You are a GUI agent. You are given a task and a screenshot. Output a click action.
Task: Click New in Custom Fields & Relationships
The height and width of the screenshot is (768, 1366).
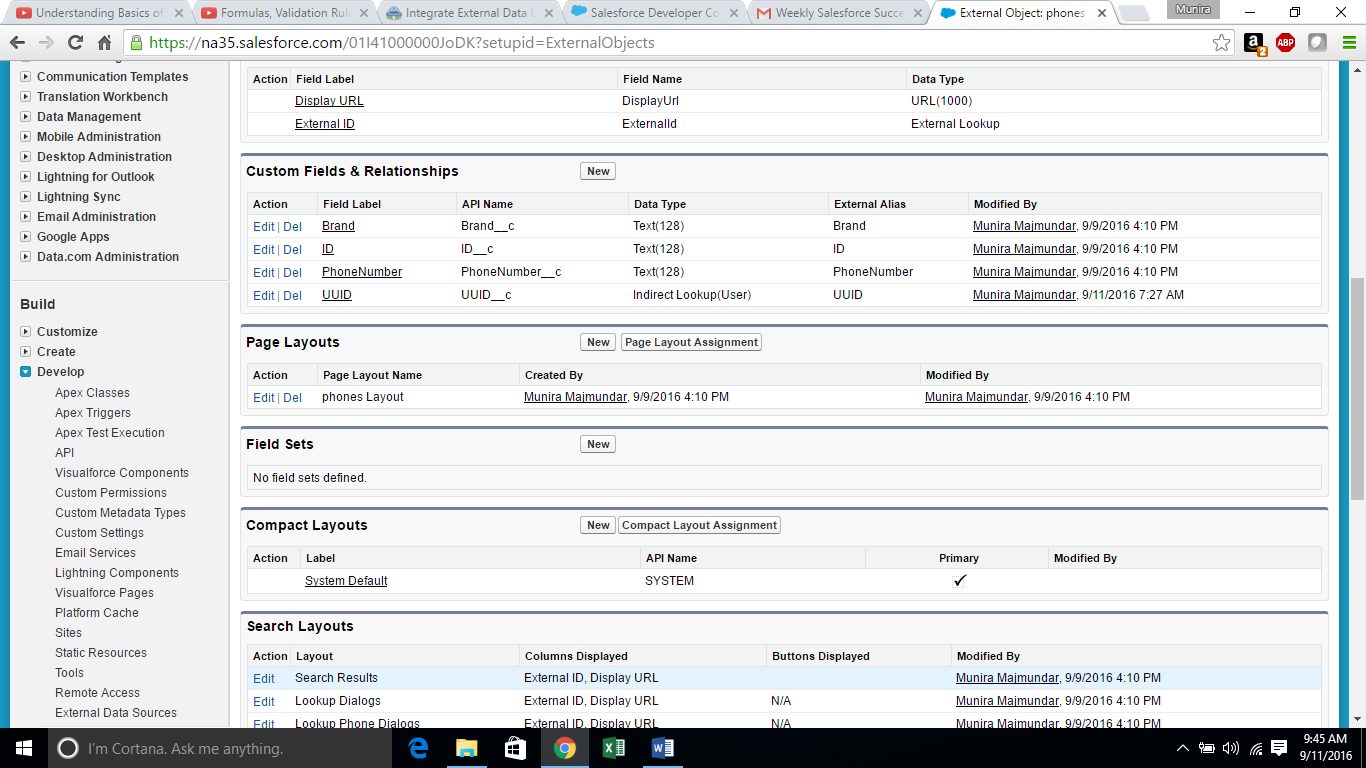tap(598, 171)
